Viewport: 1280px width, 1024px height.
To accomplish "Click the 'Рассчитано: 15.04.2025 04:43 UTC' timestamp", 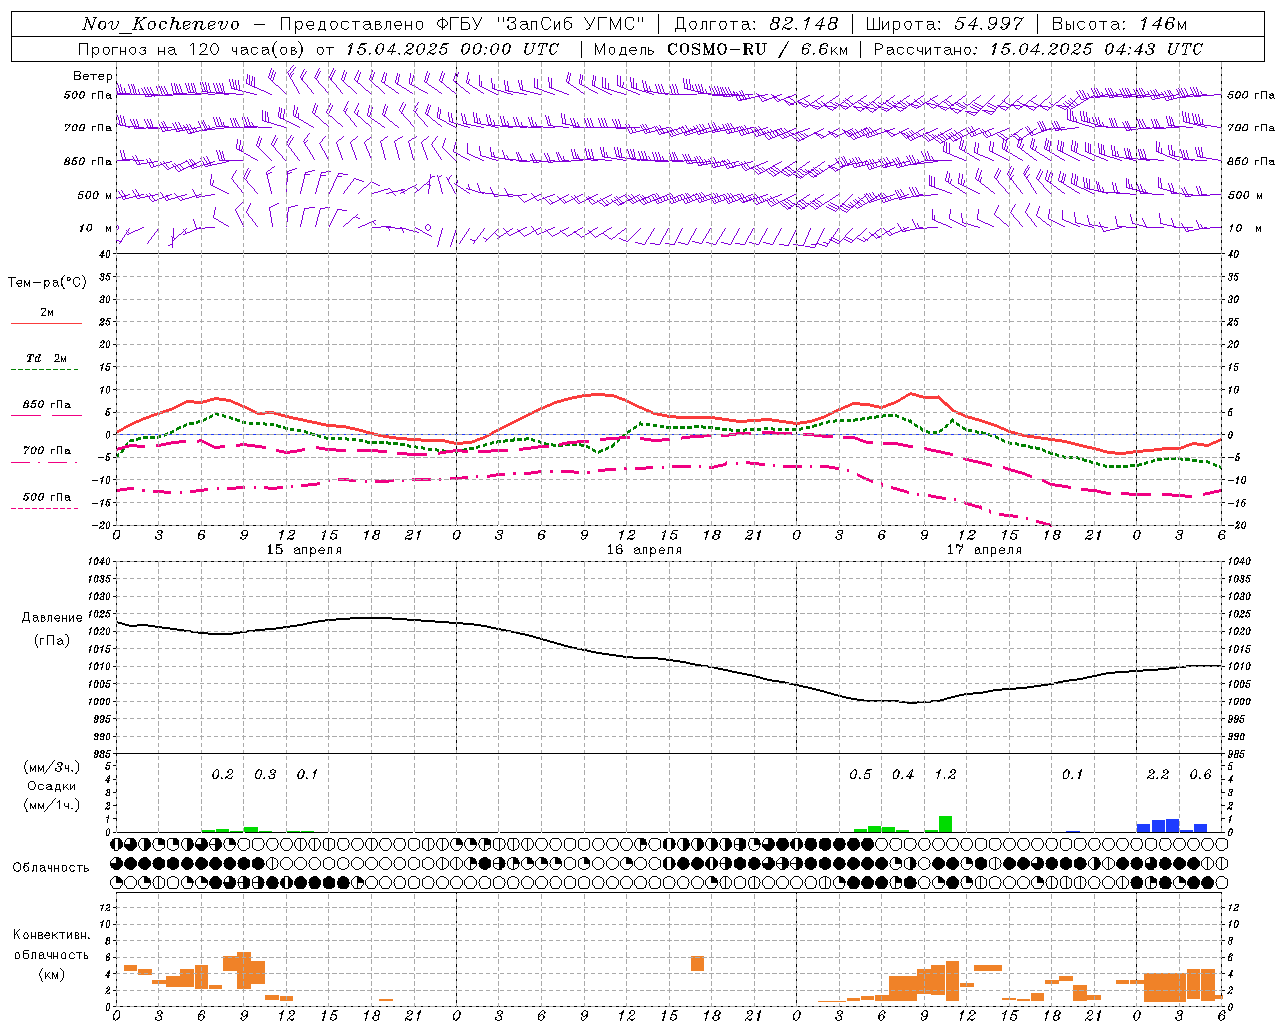I will [1038, 49].
